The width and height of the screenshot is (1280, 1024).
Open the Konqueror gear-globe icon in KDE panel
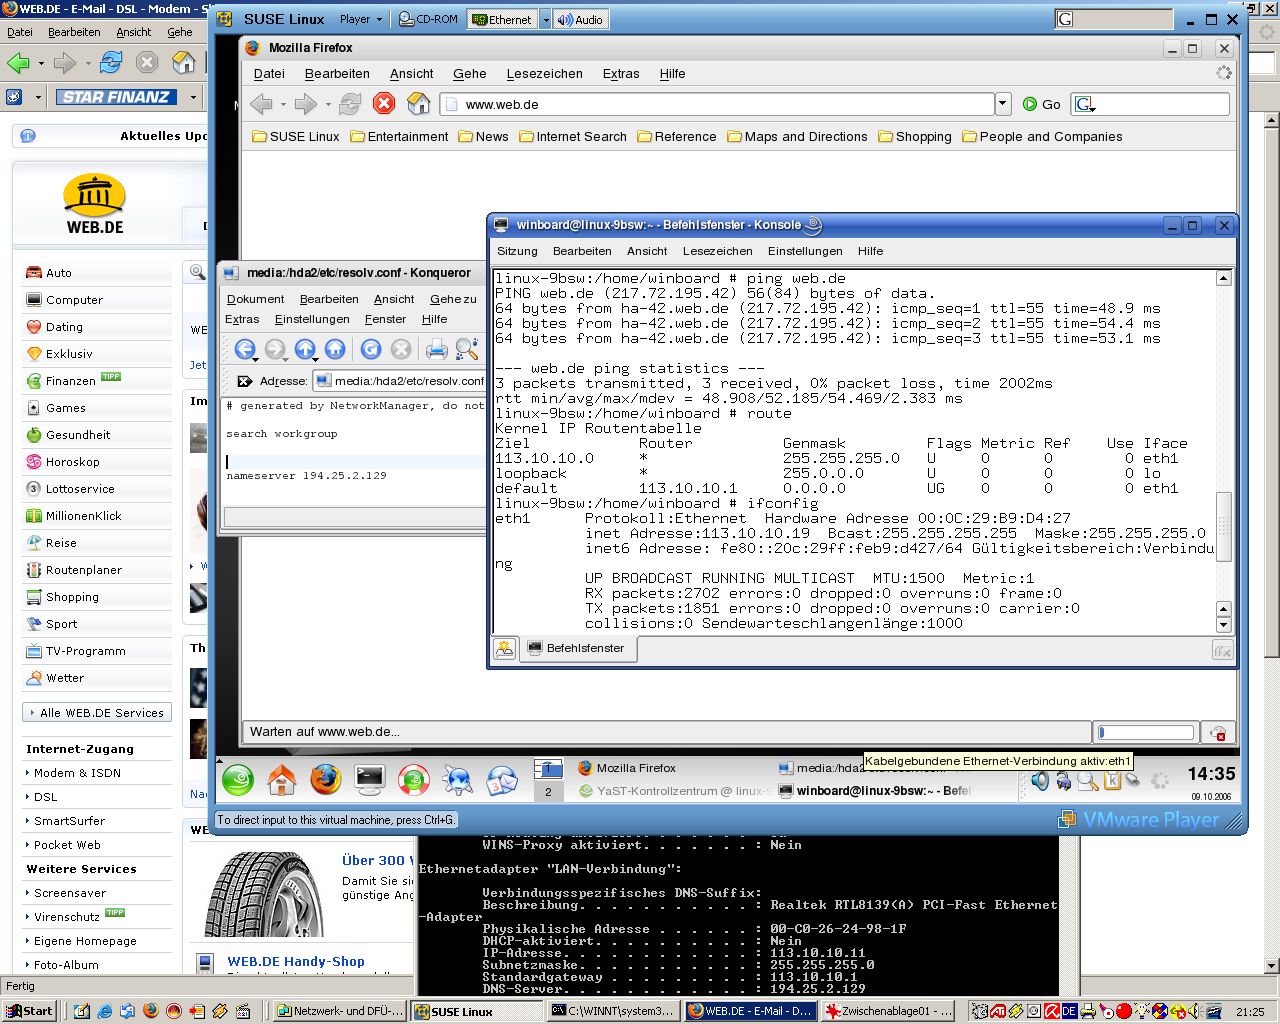point(458,779)
